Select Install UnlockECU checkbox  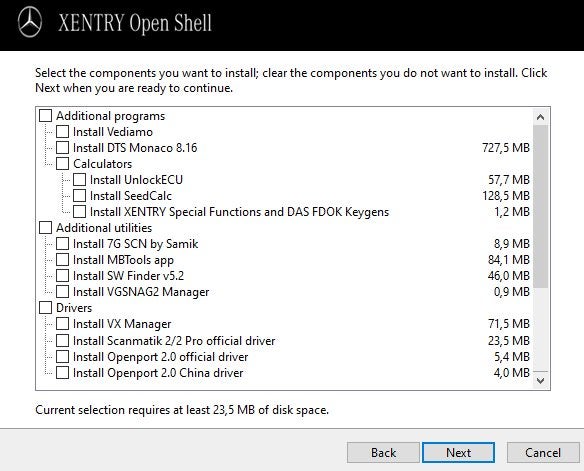click(79, 180)
